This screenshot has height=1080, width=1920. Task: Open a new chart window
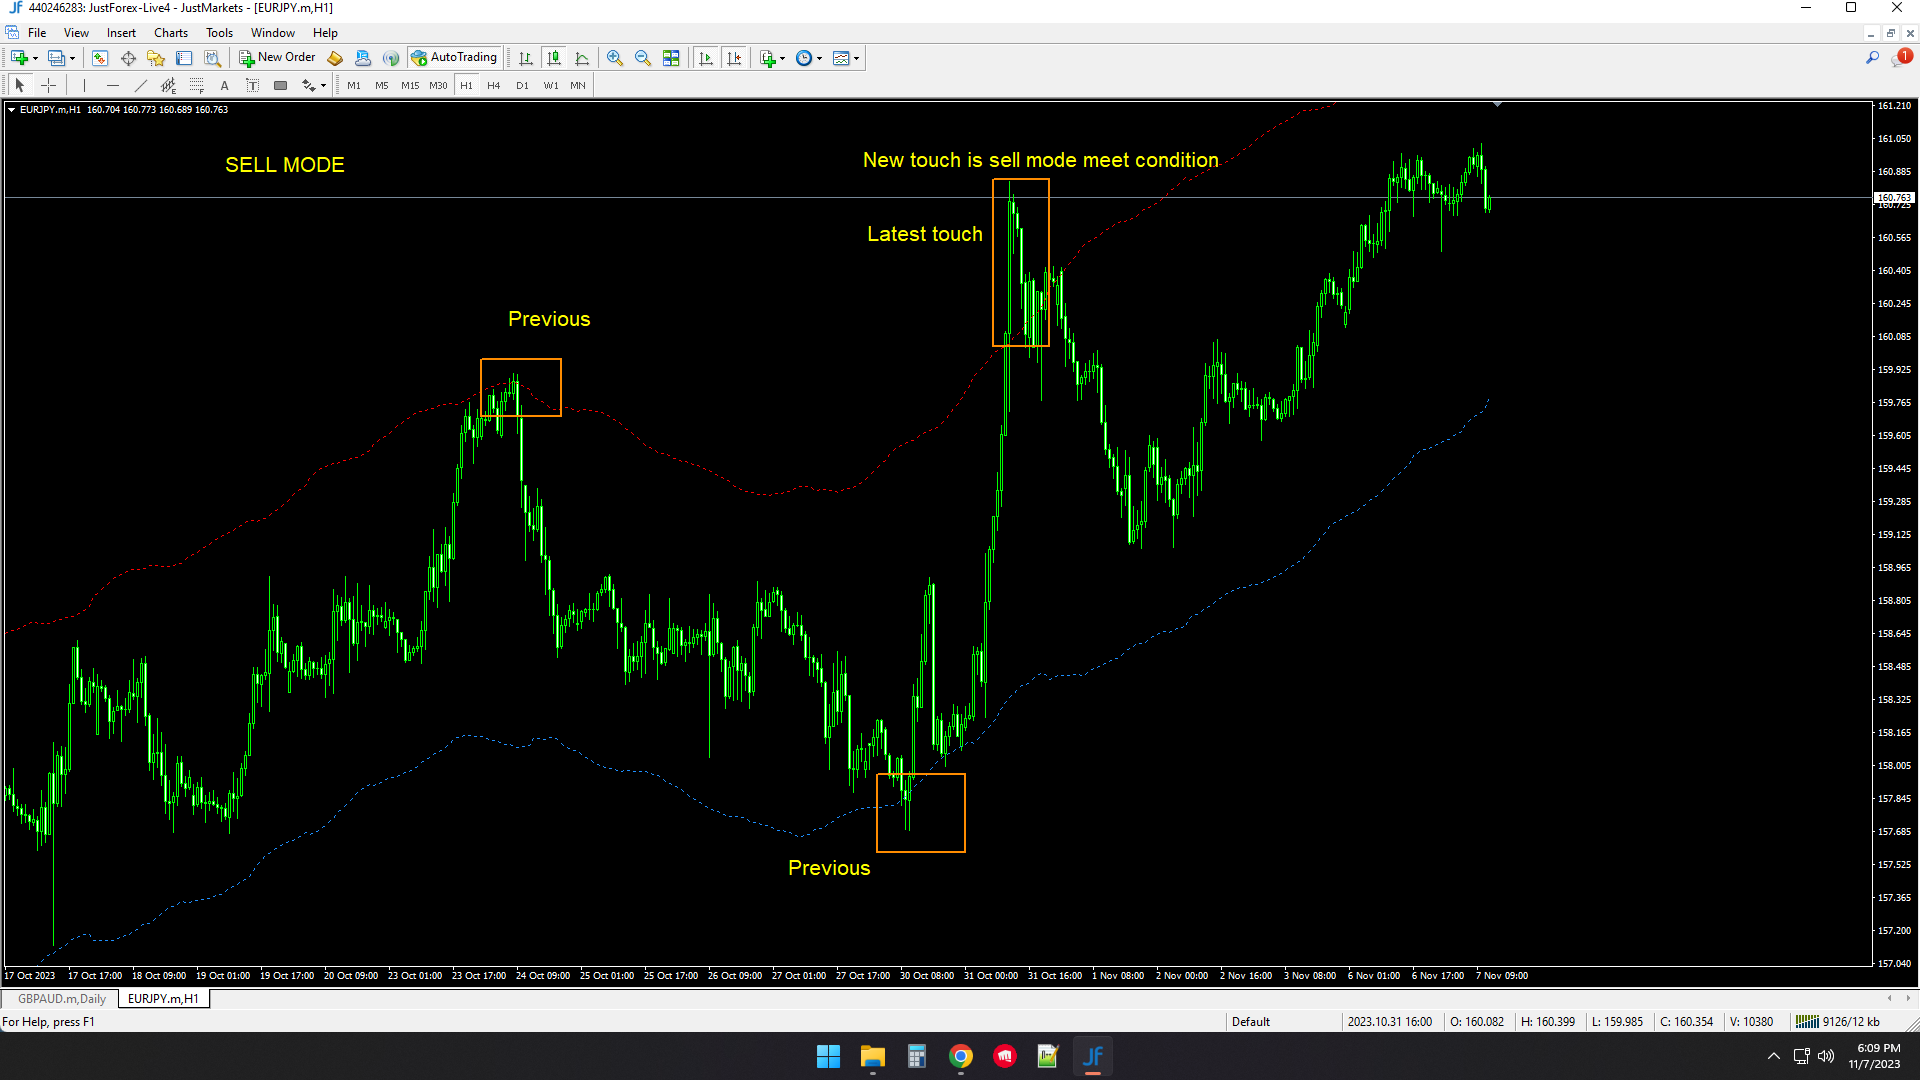18,58
